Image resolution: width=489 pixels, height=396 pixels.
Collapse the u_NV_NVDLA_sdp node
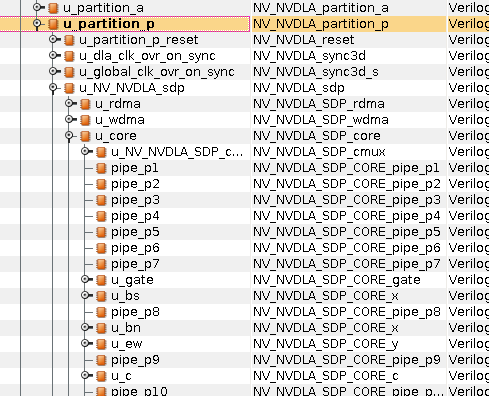point(53,87)
